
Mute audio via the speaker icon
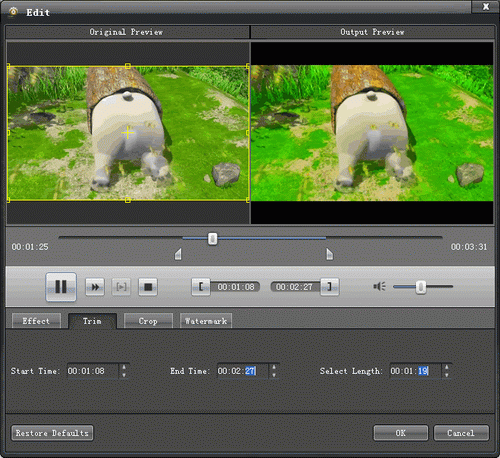[x=379, y=286]
